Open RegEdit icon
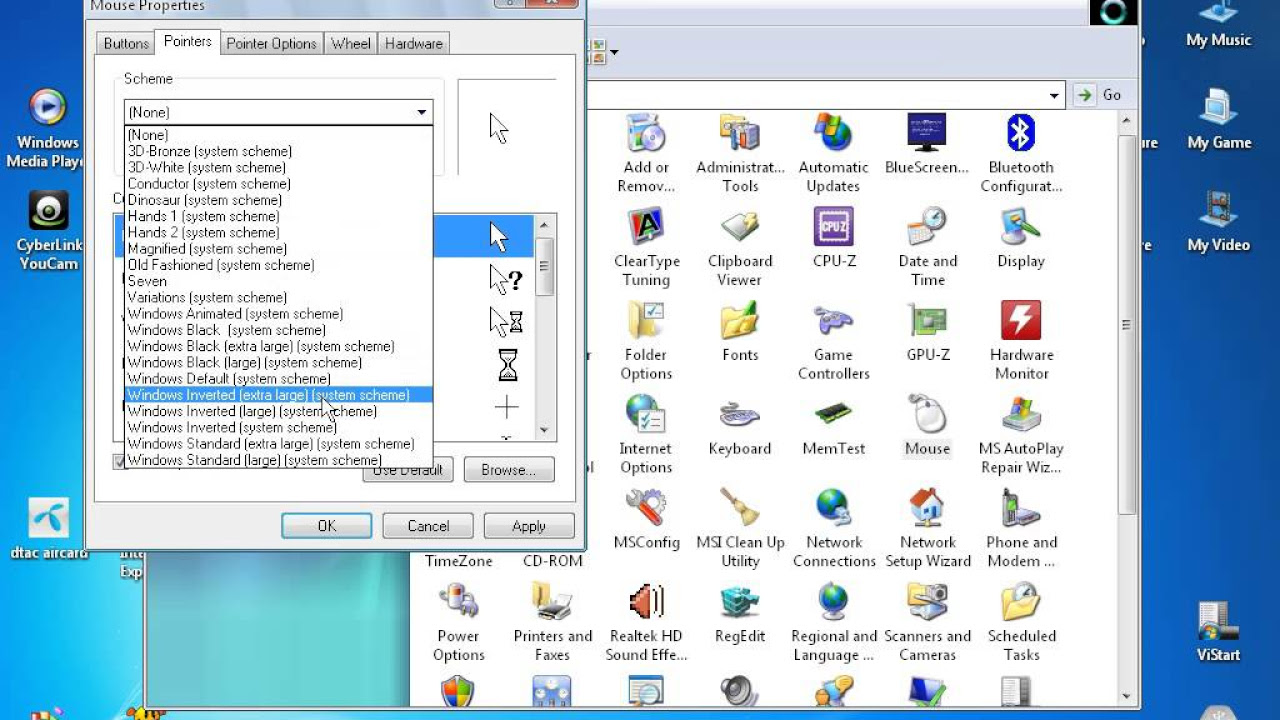 pyautogui.click(x=740, y=602)
